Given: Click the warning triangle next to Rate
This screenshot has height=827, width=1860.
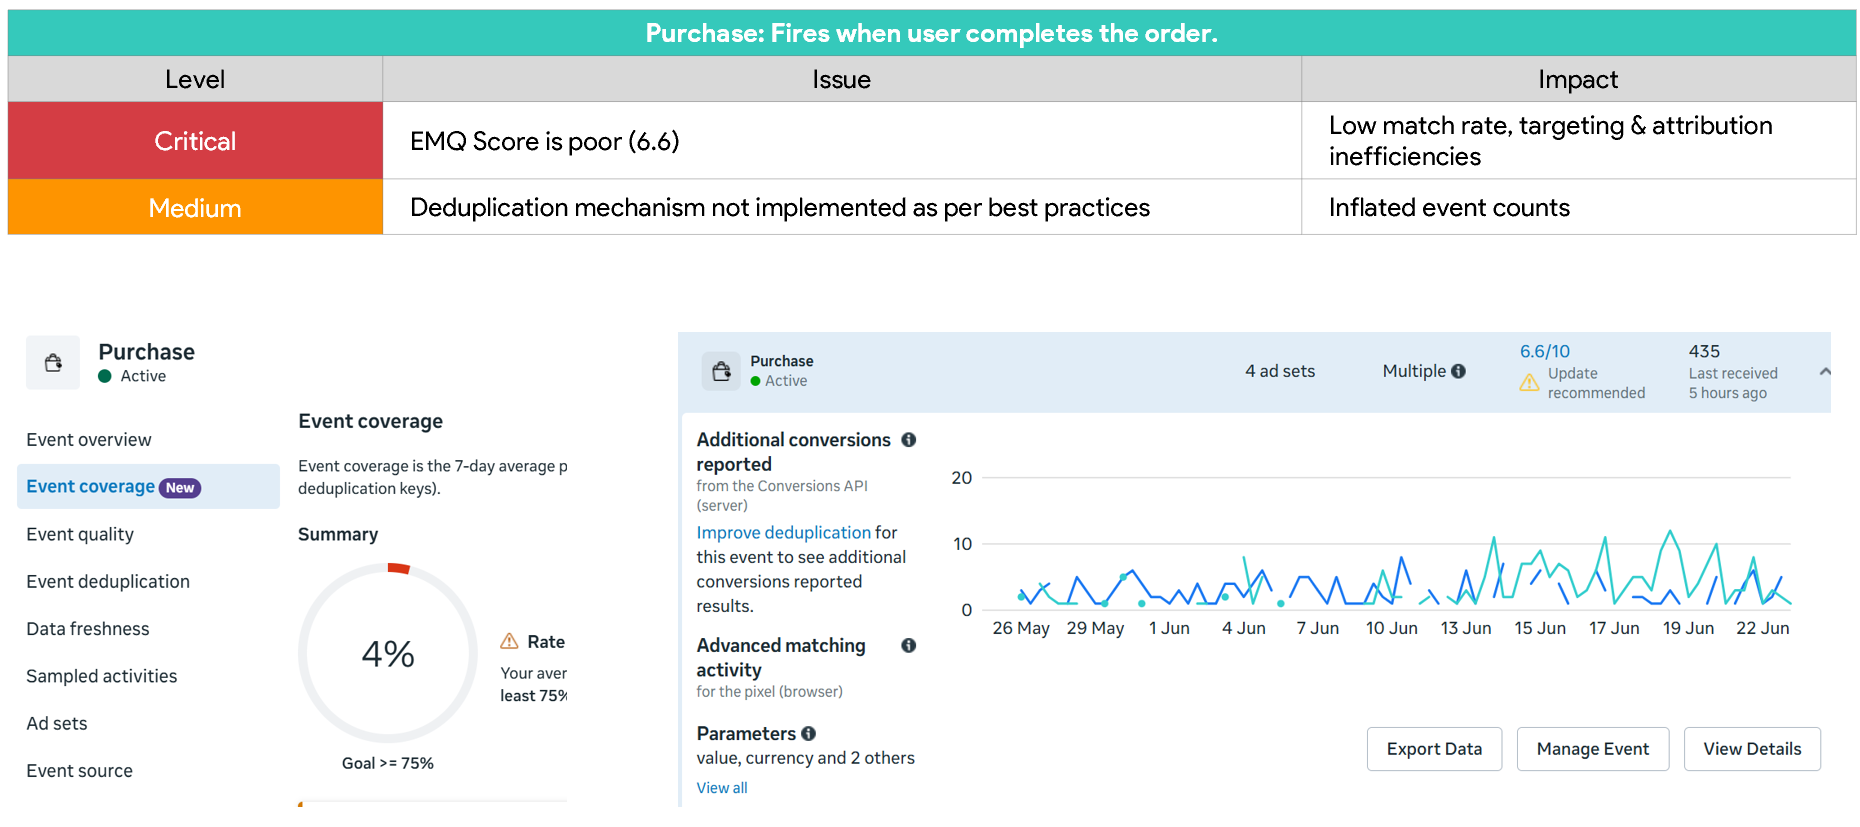Looking at the screenshot, I should coord(509,641).
